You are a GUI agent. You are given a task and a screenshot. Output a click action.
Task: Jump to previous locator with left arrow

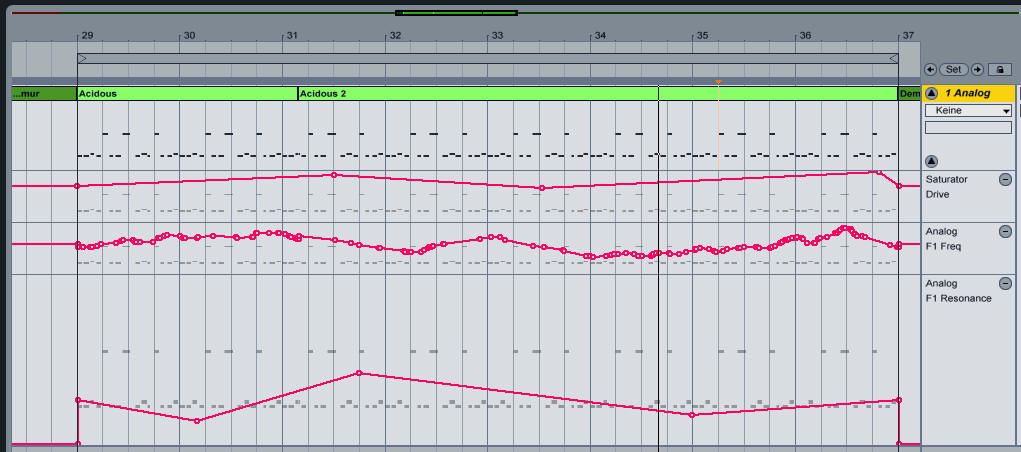[930, 69]
